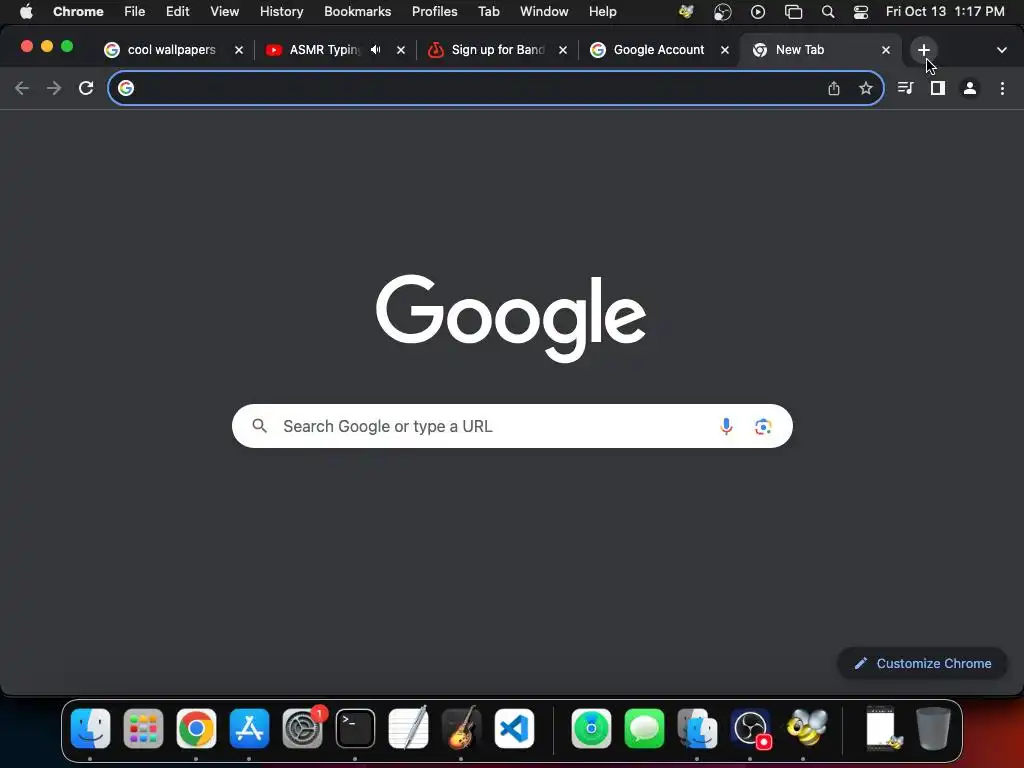
Task: Open the View menu
Action: click(x=225, y=12)
